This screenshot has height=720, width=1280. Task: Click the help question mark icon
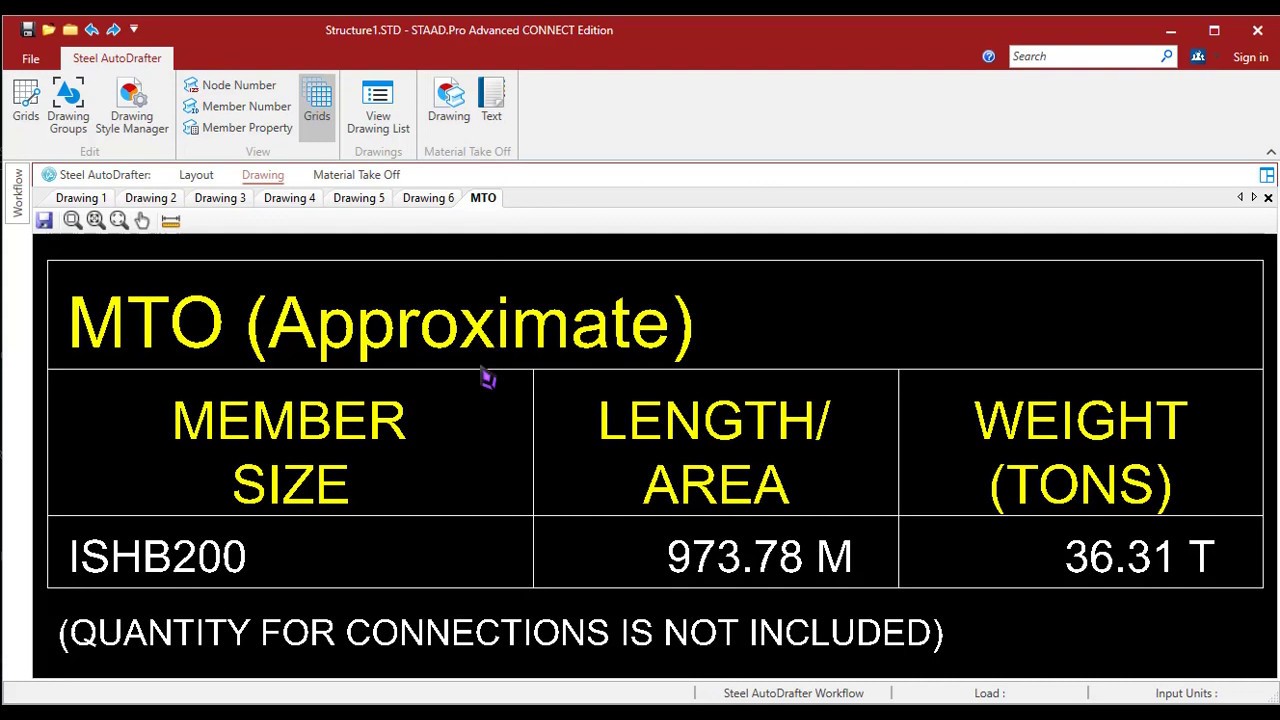989,57
